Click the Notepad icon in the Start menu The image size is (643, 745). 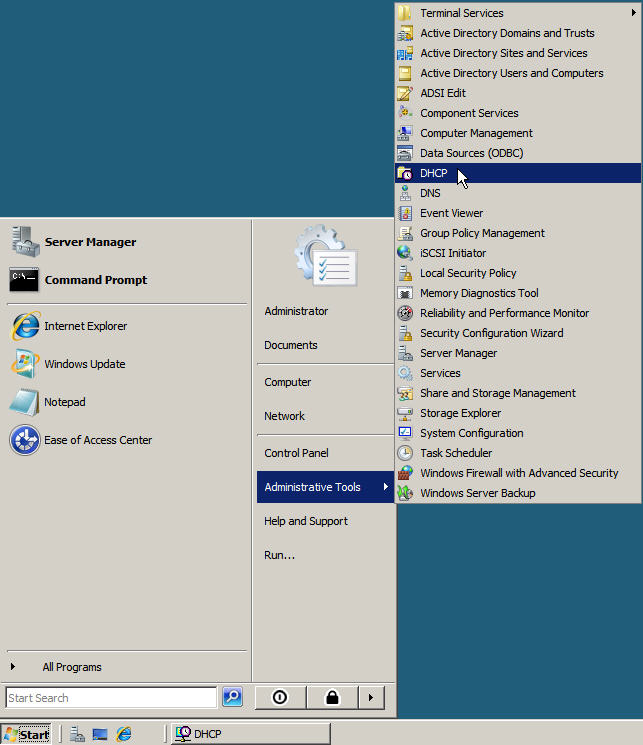(25, 402)
